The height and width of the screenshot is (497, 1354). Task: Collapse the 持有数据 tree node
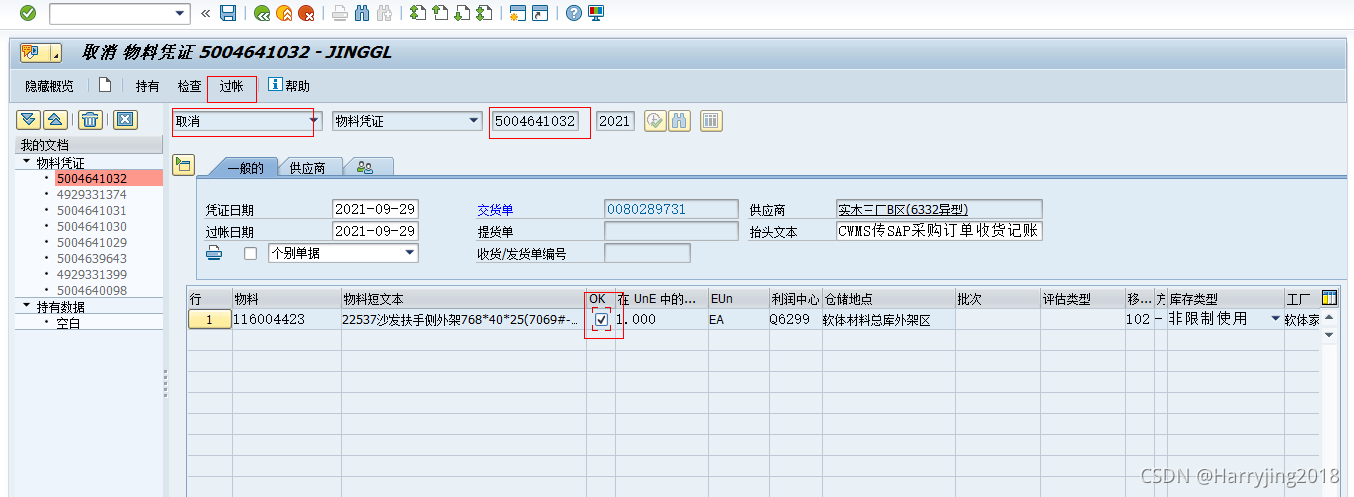27,306
